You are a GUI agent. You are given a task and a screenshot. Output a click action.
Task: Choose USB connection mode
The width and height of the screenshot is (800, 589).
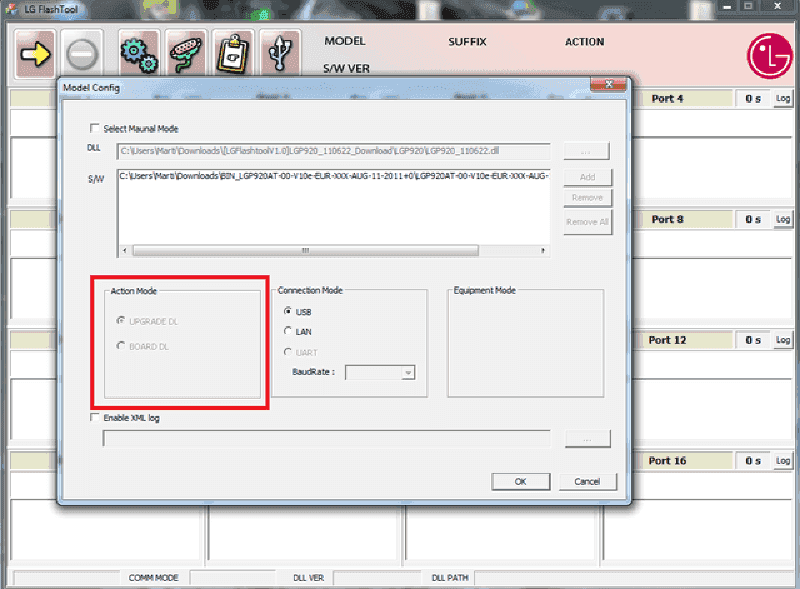click(x=288, y=311)
